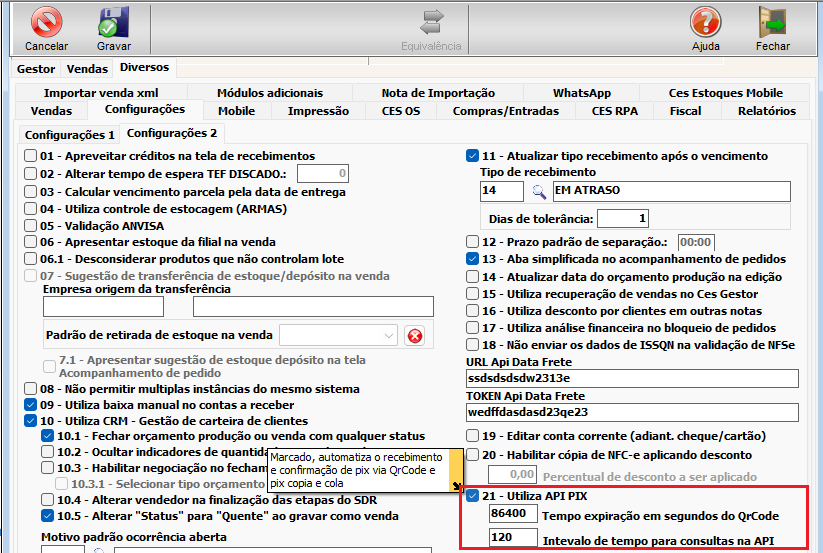Select the WhatsApp tab
823x553 pixels.
point(581,93)
